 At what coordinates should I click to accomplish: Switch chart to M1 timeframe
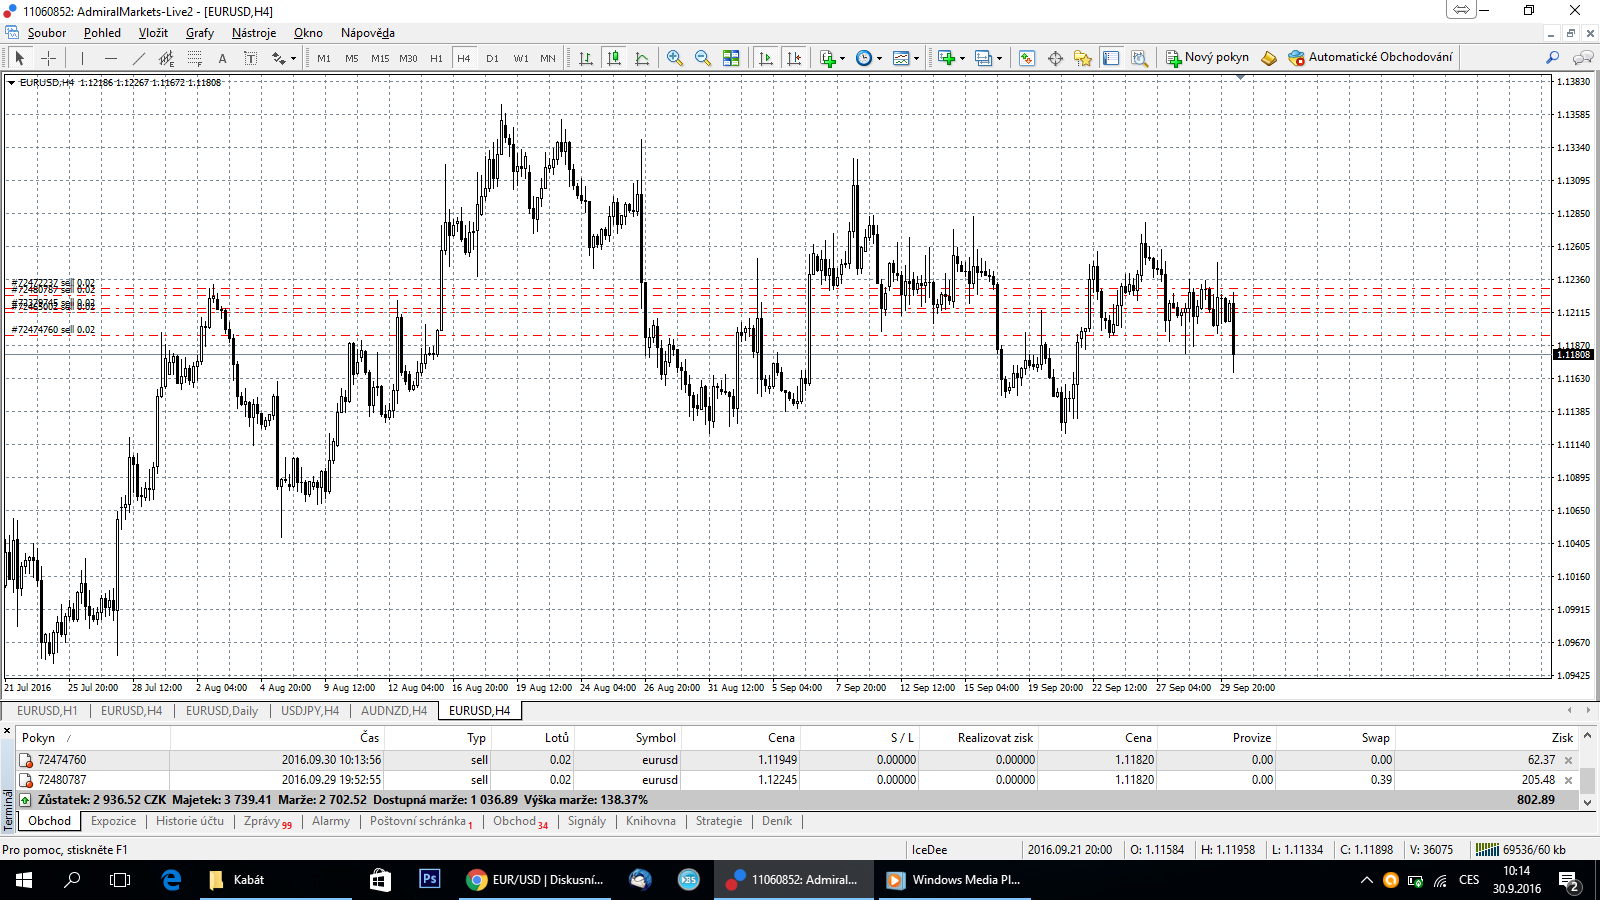coord(324,58)
